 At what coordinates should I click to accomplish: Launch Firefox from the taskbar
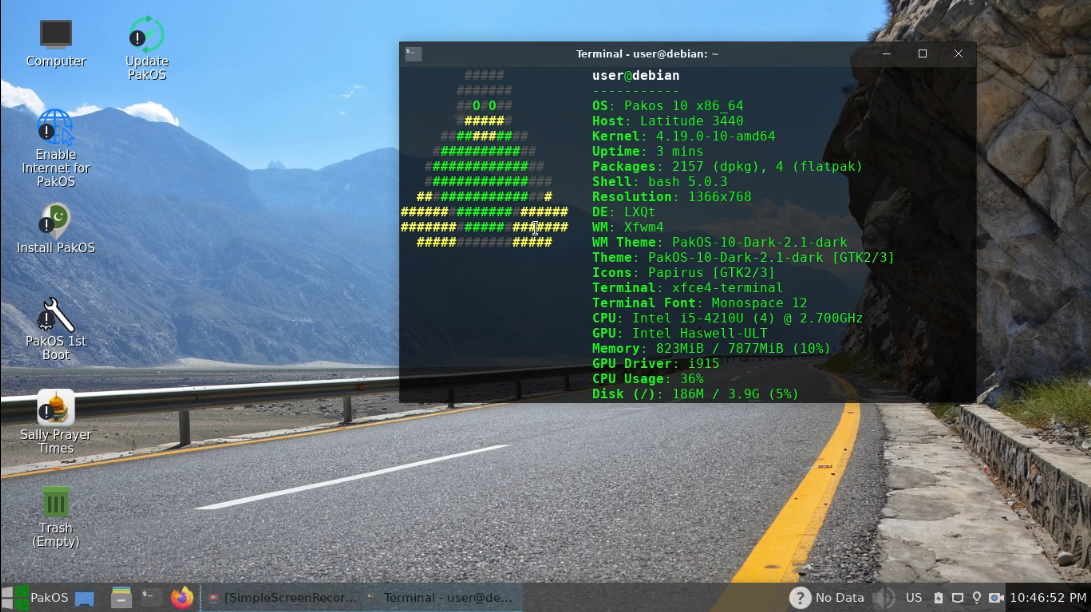182,597
